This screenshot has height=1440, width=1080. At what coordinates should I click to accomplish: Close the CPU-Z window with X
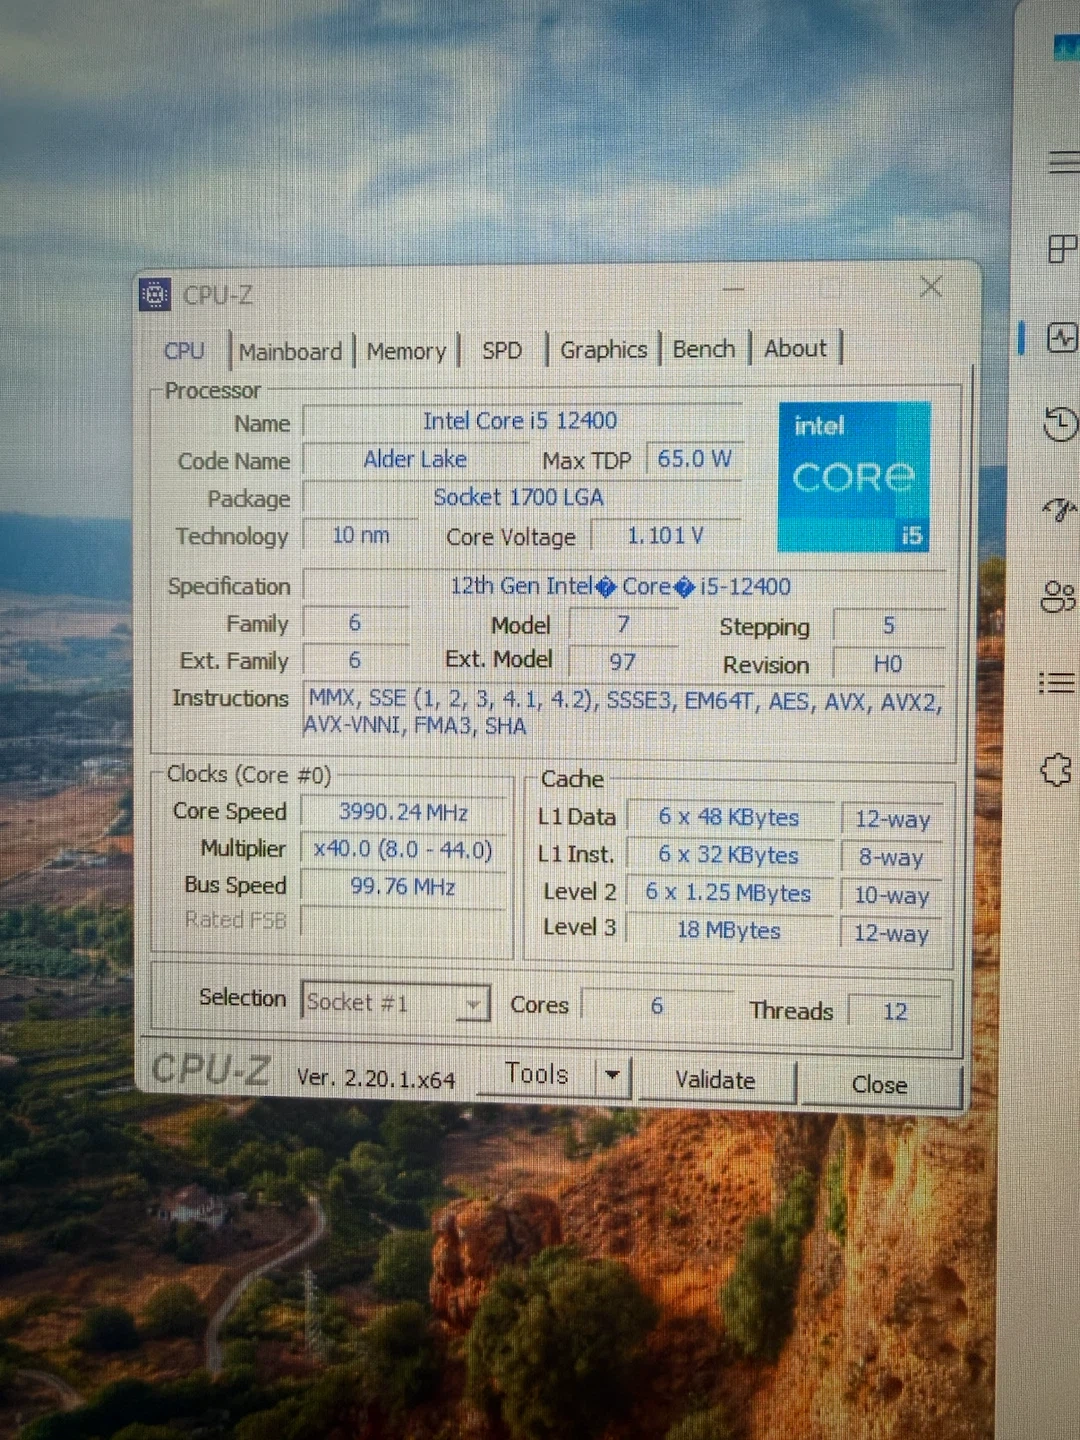click(930, 287)
